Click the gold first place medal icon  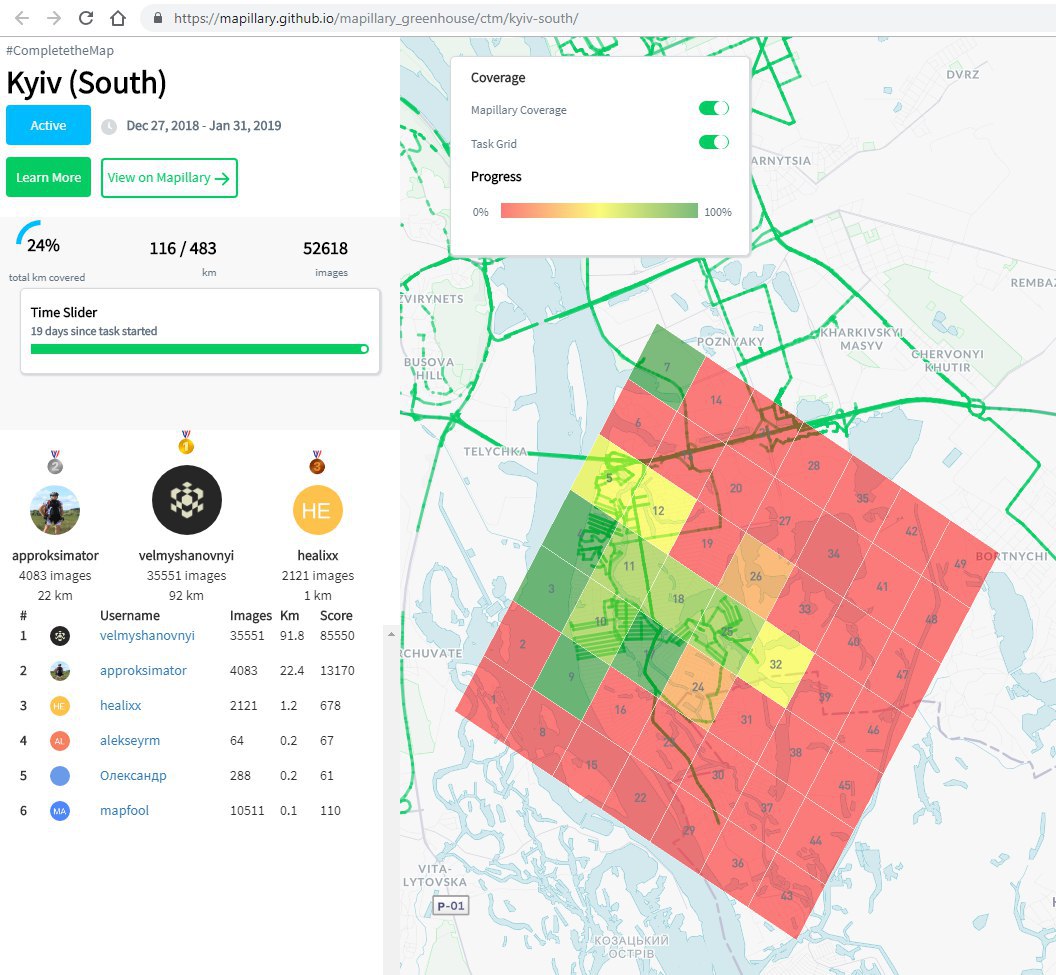click(x=186, y=443)
